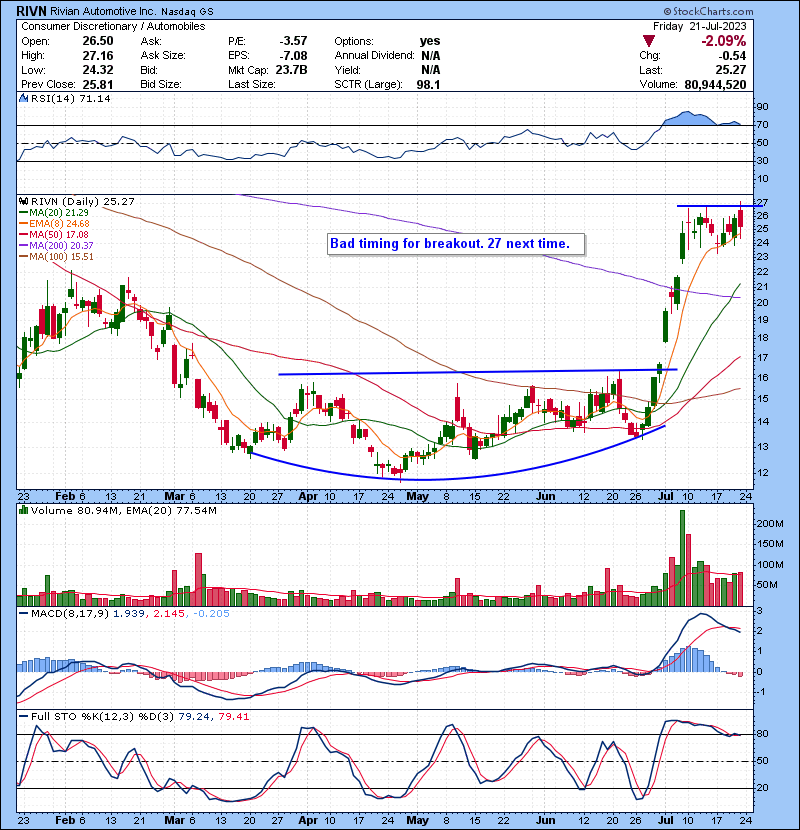Click the StockCharts.com copyright label
800x830 pixels.
pos(708,11)
